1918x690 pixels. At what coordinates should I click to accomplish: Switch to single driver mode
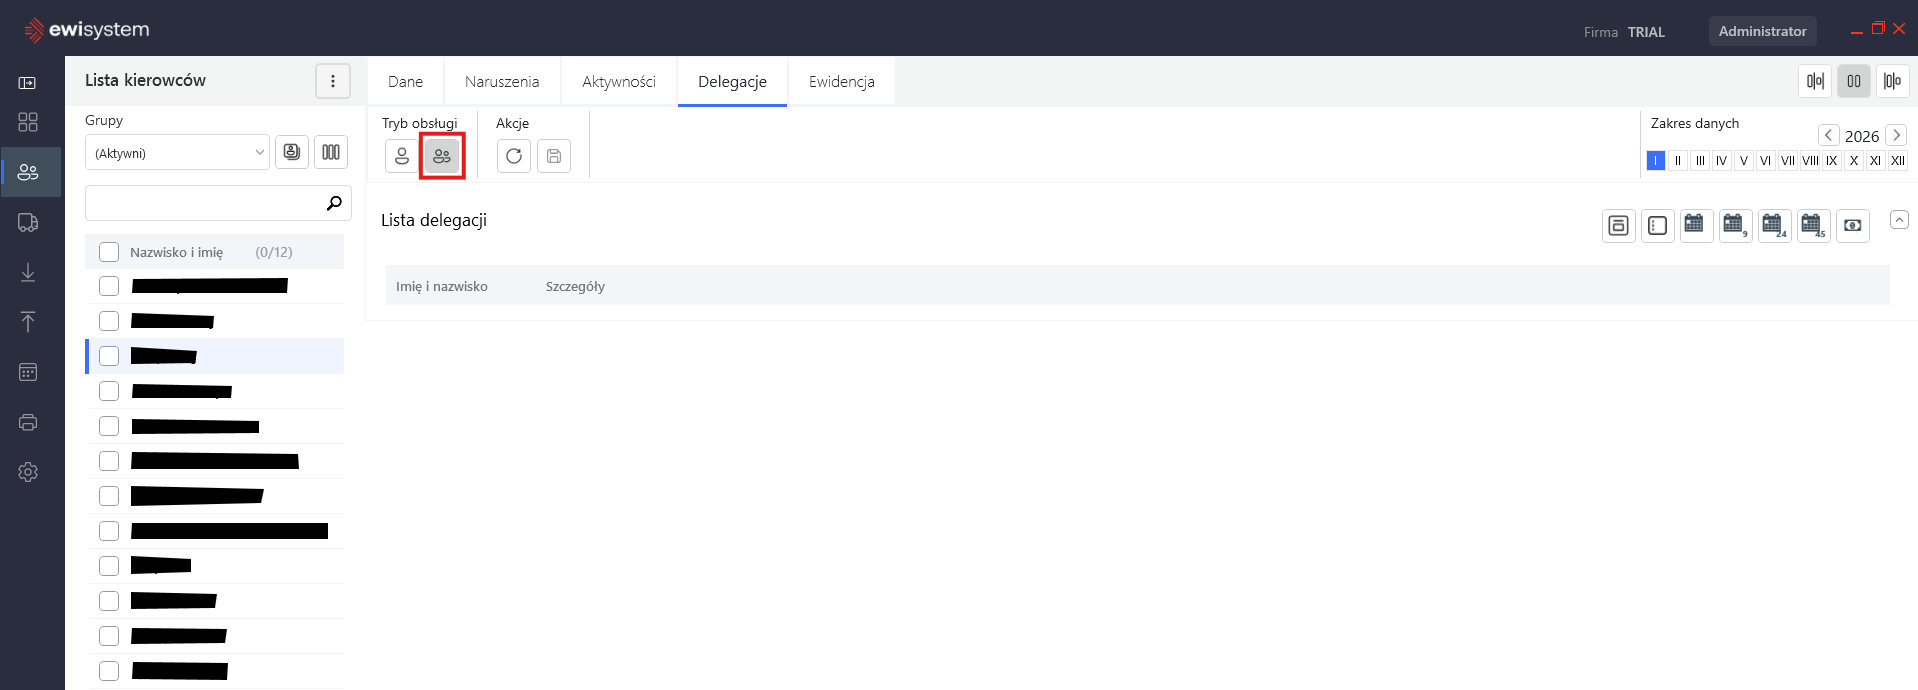pyautogui.click(x=402, y=156)
